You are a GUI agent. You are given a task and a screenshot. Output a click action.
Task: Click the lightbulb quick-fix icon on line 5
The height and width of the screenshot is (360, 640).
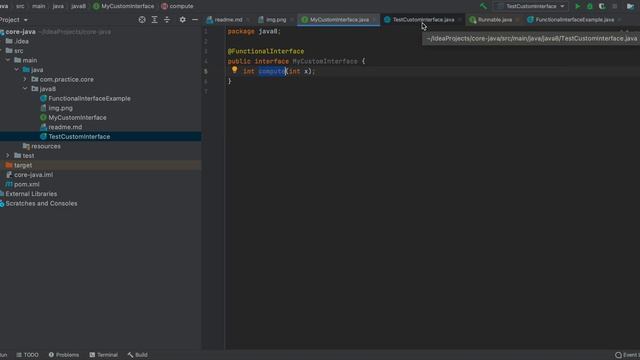(x=234, y=70)
